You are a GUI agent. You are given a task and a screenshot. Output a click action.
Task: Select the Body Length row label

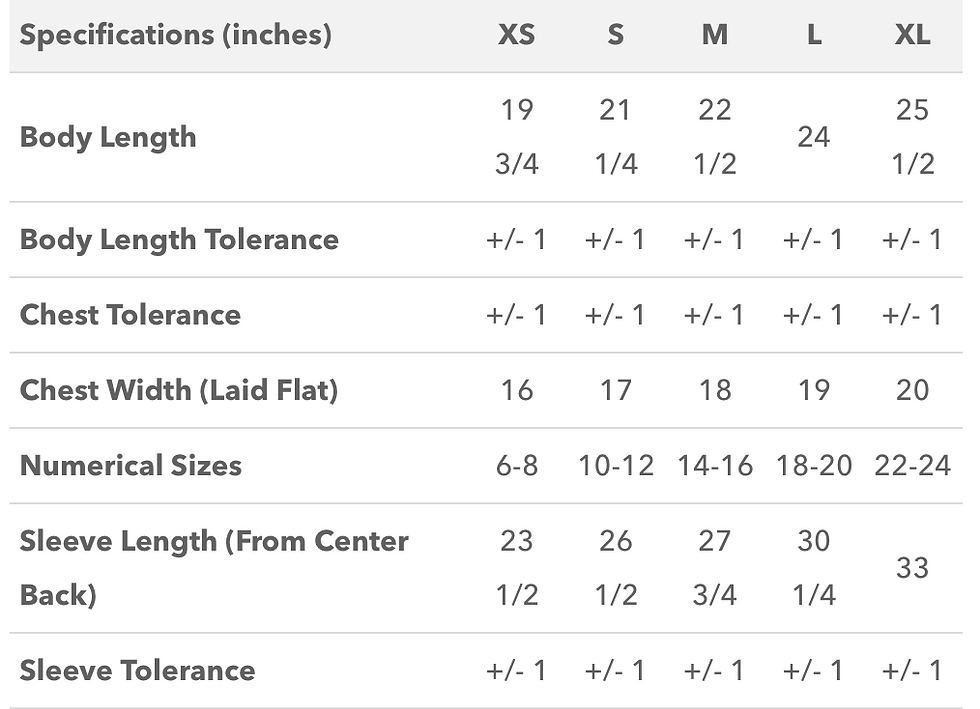108,137
